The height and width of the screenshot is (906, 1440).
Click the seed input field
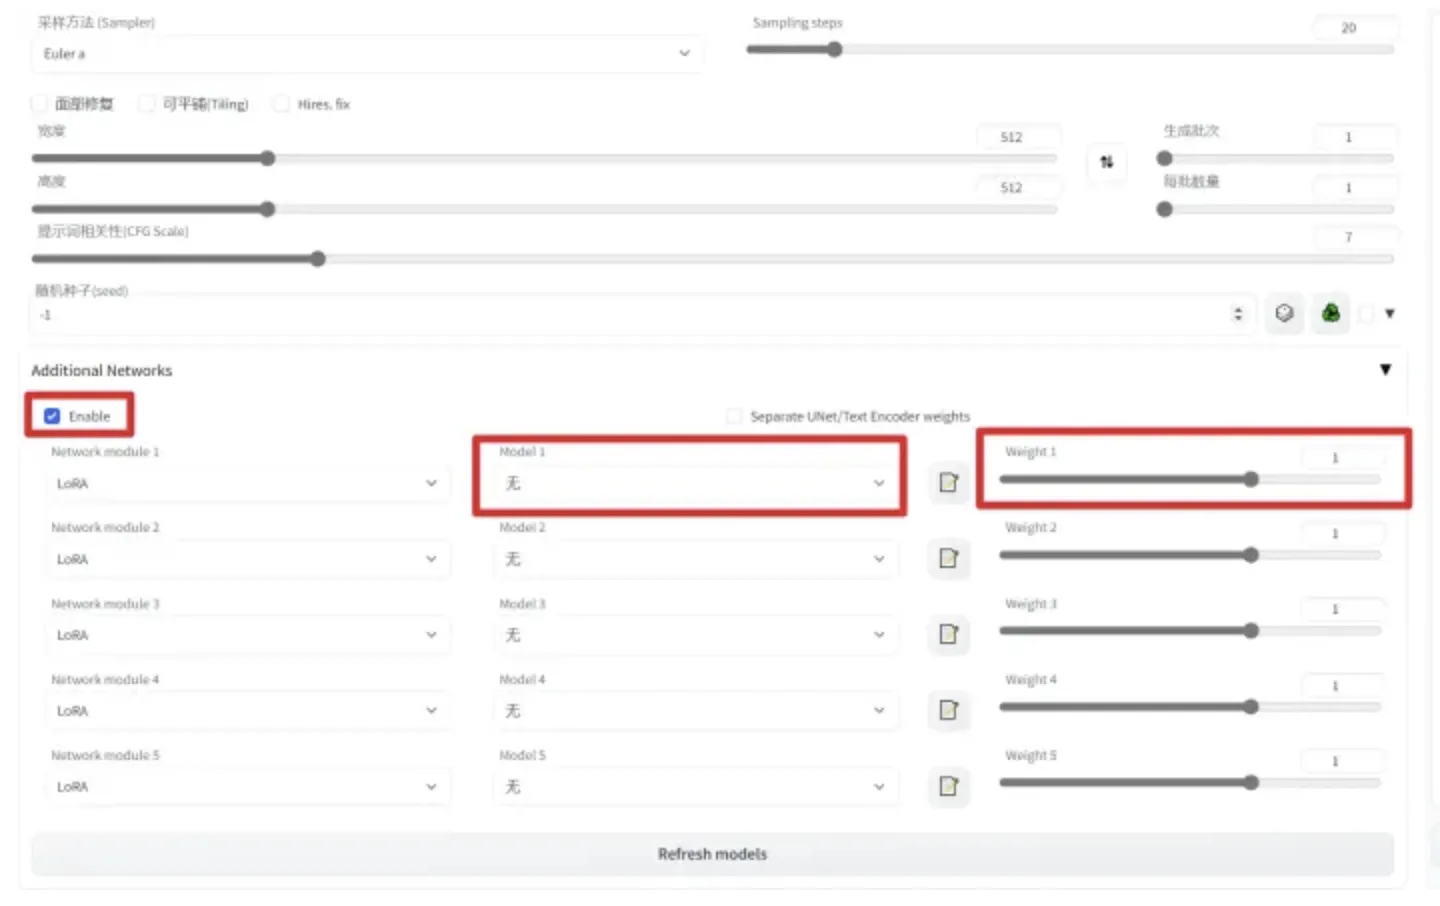630,315
